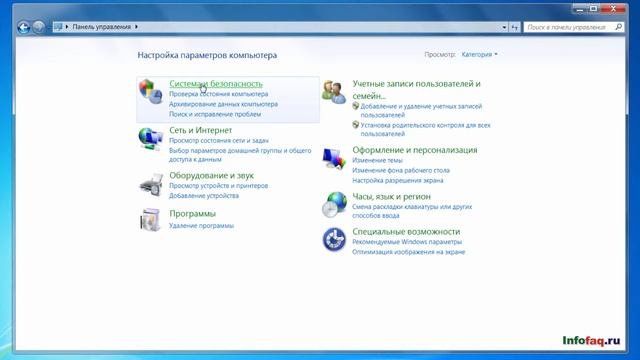Open Рекомендуемые Windows параметры link
The height and width of the screenshot is (360, 640).
(407, 242)
